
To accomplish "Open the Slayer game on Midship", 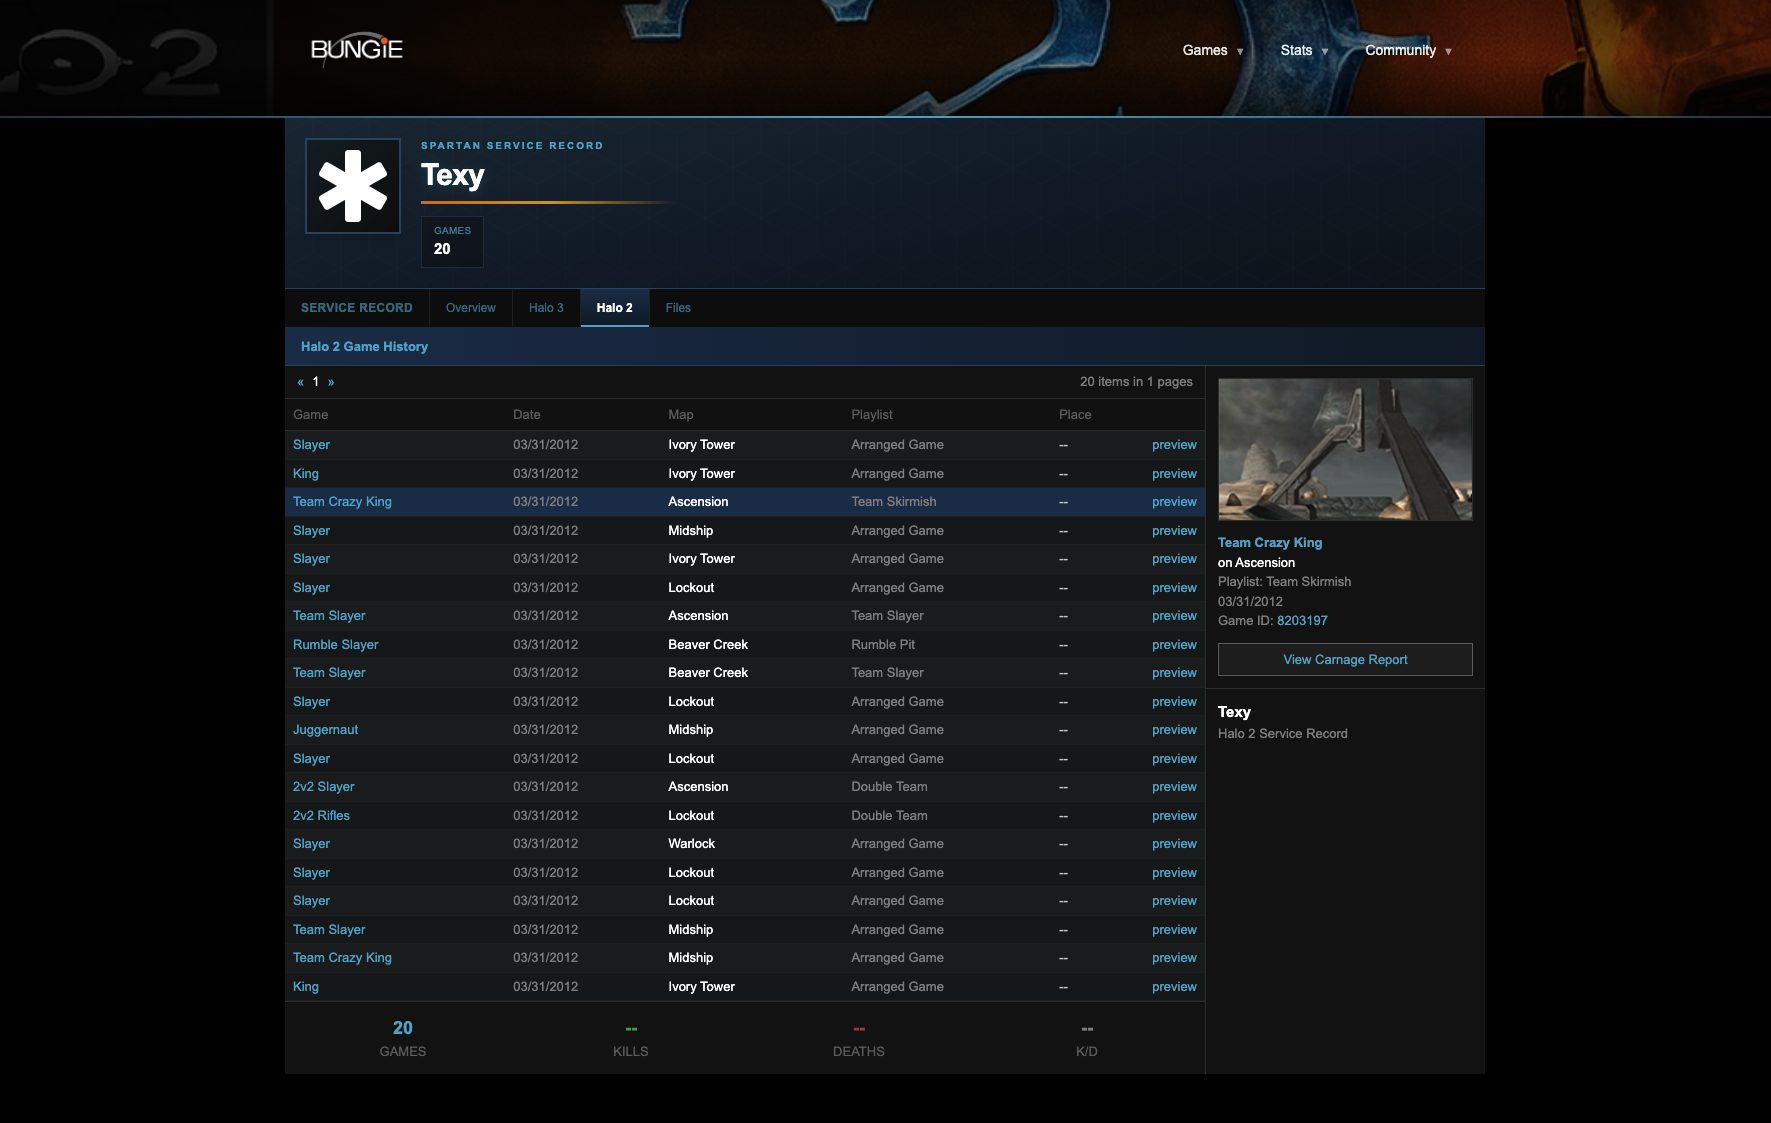I will 311,531.
